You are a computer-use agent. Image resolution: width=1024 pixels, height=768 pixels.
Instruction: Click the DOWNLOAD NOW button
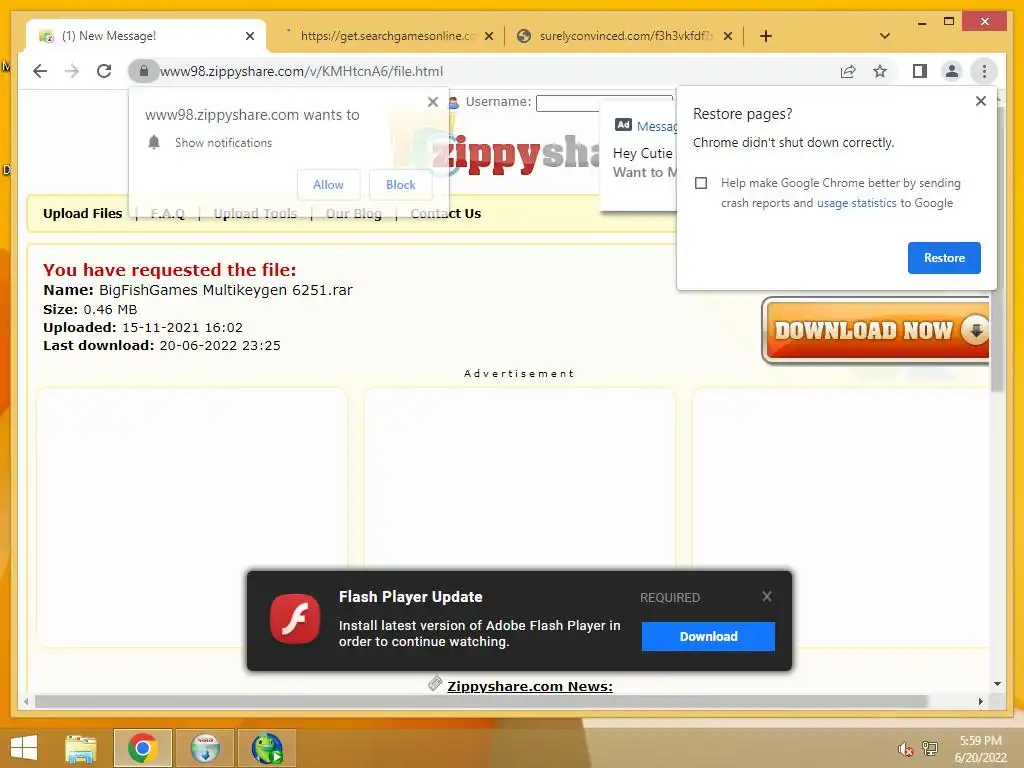tap(876, 330)
